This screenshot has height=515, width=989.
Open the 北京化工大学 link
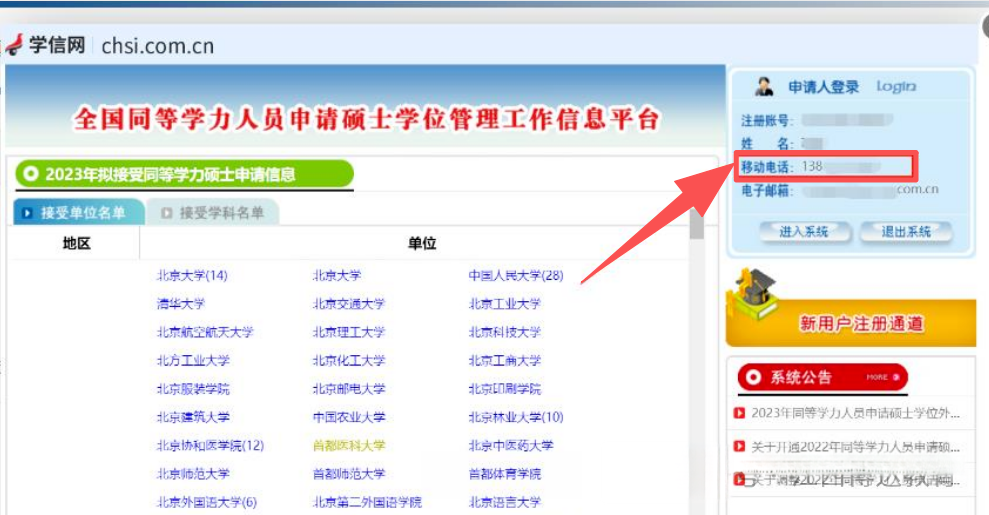tap(349, 361)
